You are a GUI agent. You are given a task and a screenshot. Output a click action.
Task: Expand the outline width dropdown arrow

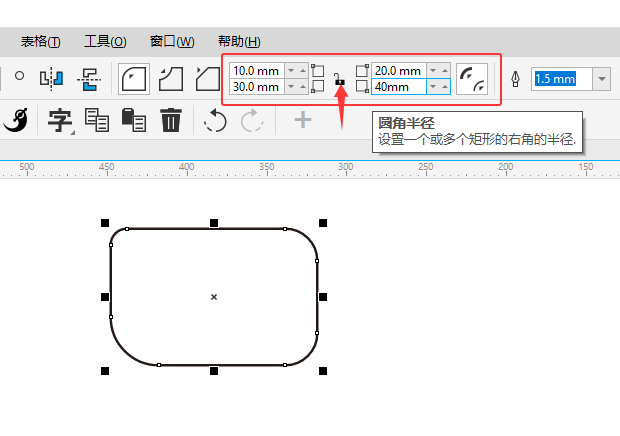[602, 79]
